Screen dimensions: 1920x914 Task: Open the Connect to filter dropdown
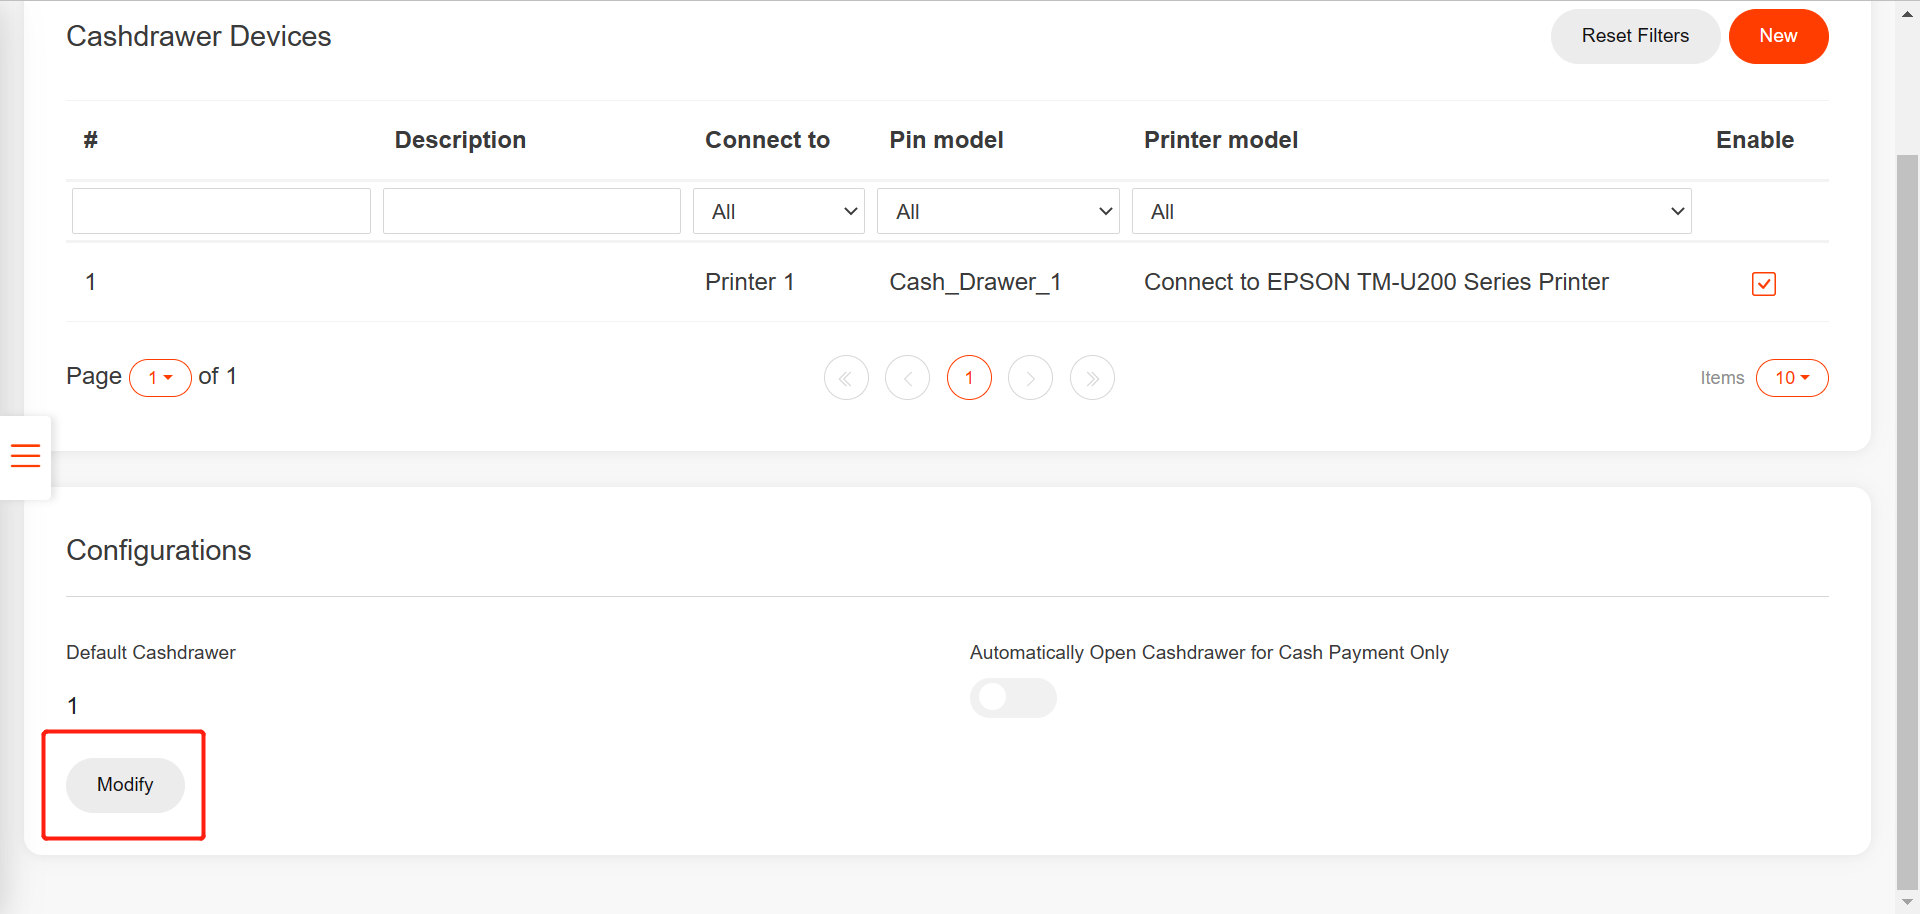click(778, 212)
